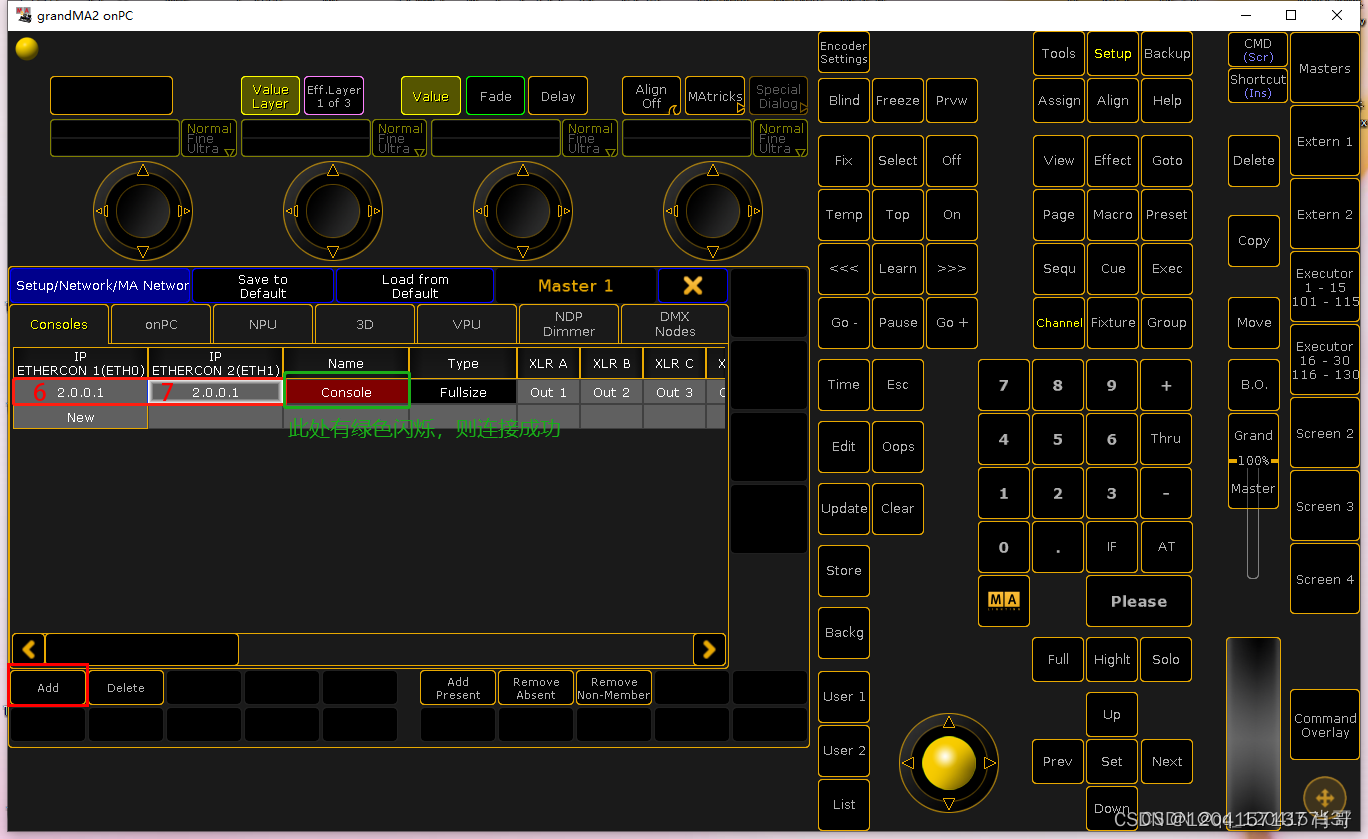Click the first encoder dial
The height and width of the screenshot is (839, 1368).
coord(143,211)
